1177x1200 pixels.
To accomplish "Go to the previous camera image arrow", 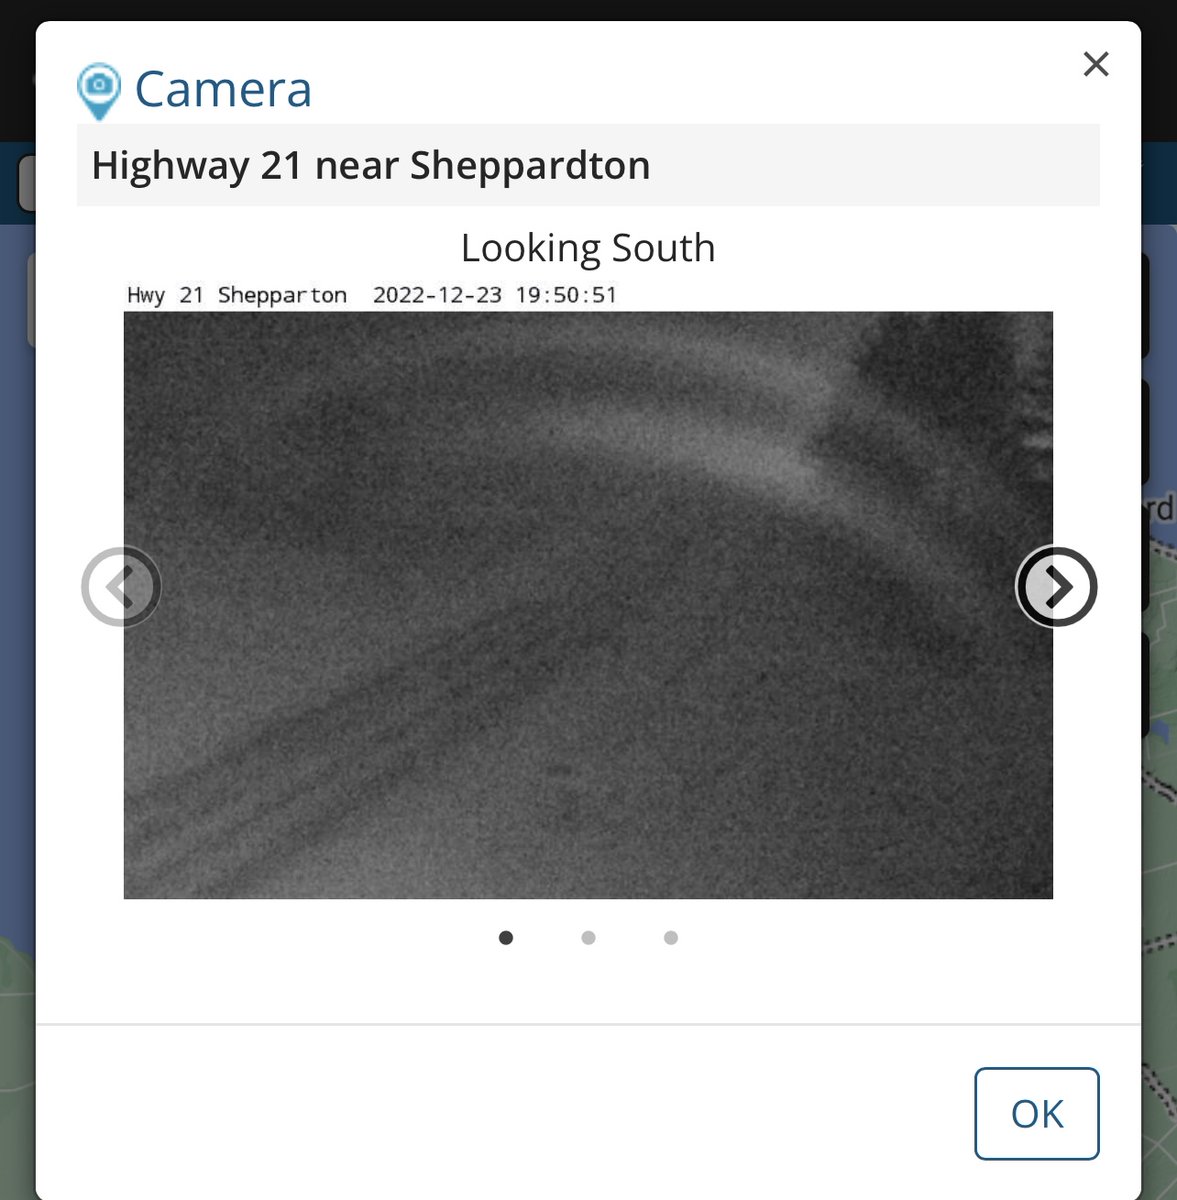I will tap(121, 587).
